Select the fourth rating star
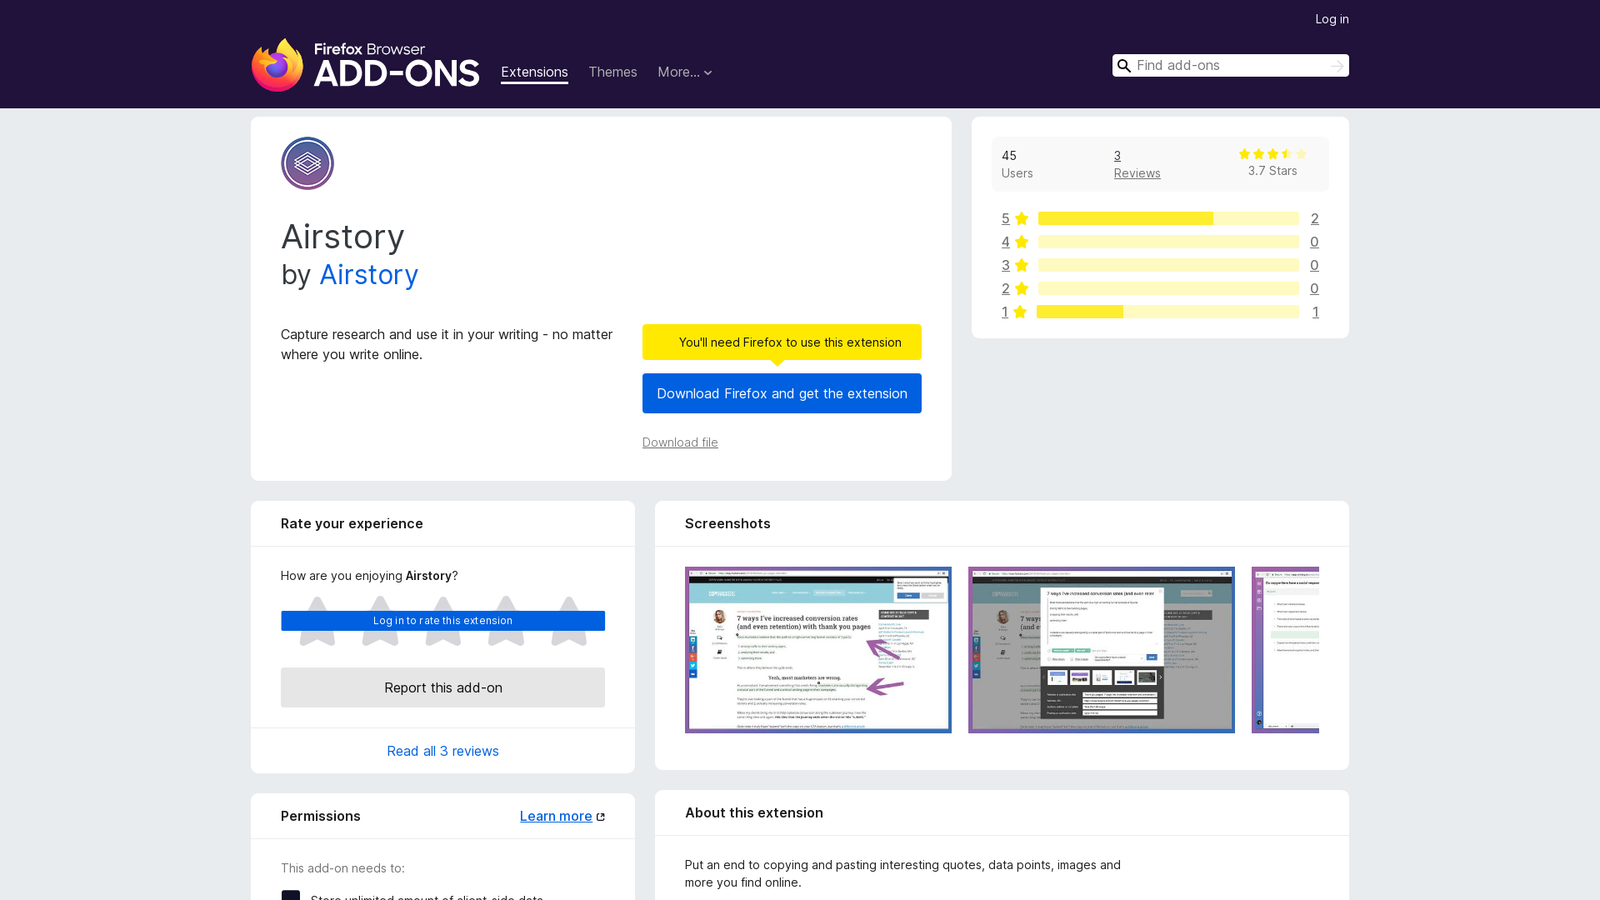Image resolution: width=1600 pixels, height=900 pixels. click(x=506, y=621)
